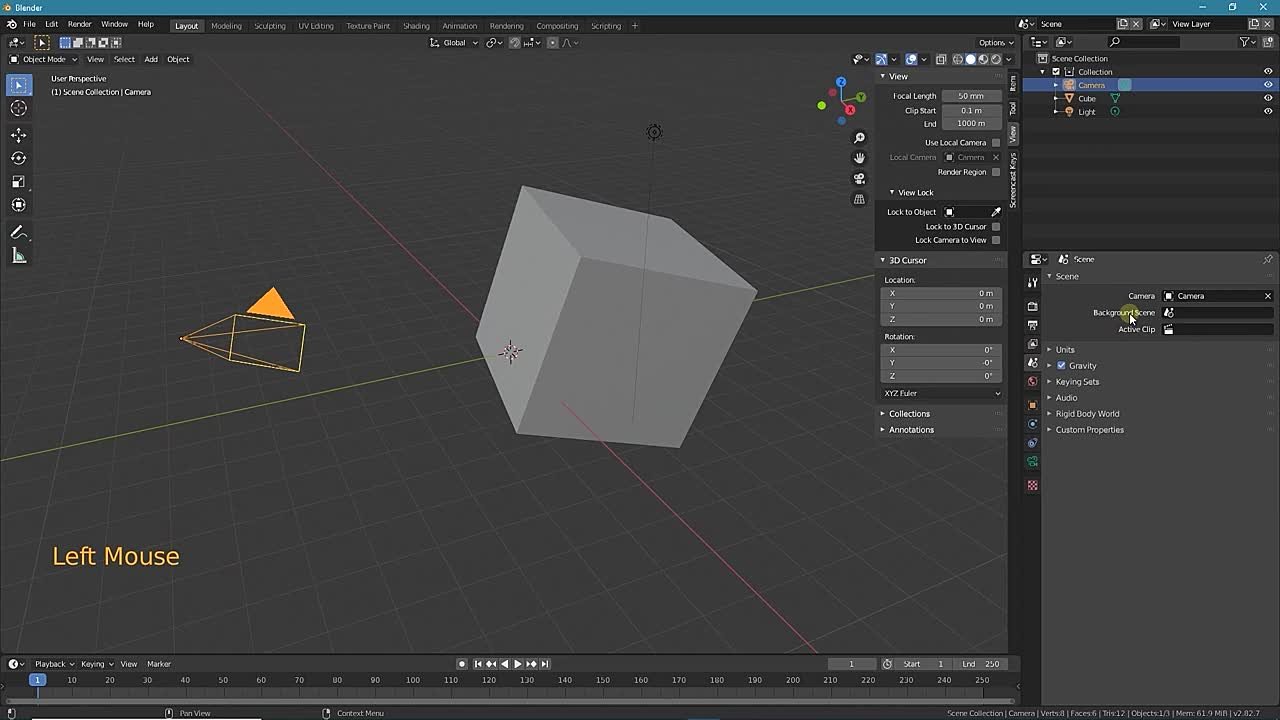This screenshot has height=720, width=1280.
Task: Select the Annotate tool
Action: click(19, 231)
